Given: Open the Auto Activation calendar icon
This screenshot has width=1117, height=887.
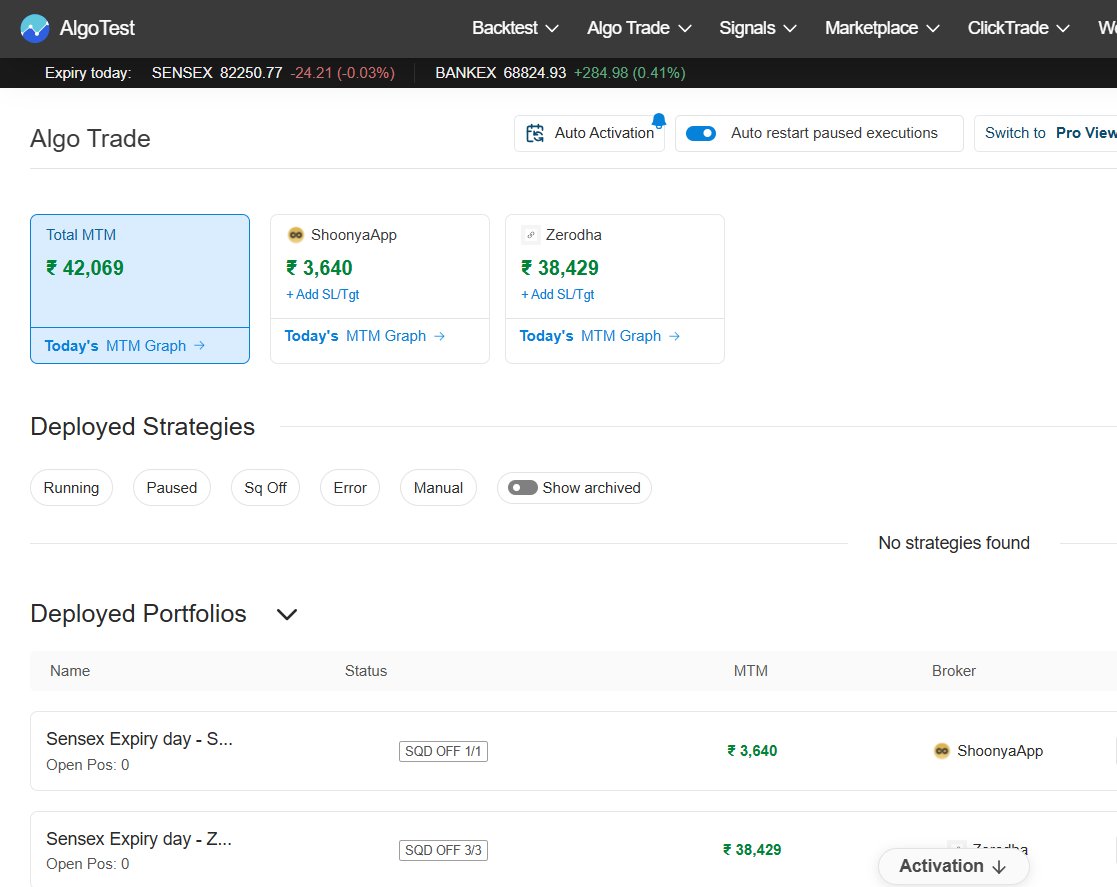Looking at the screenshot, I should (535, 133).
